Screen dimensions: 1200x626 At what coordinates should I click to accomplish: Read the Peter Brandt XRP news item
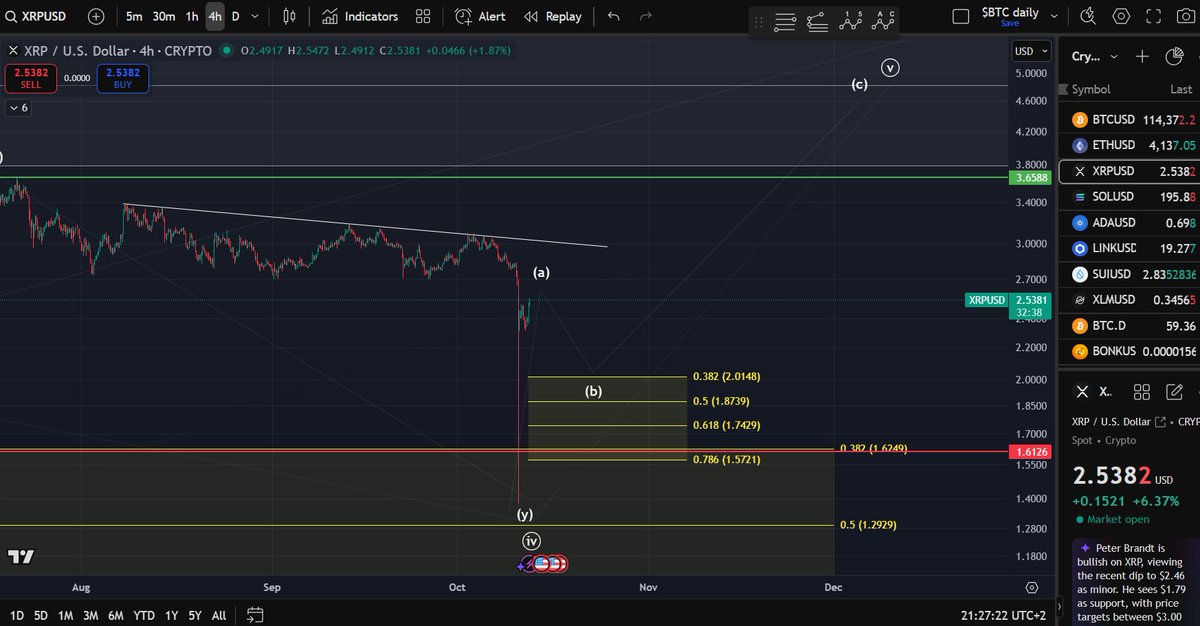point(1136,583)
